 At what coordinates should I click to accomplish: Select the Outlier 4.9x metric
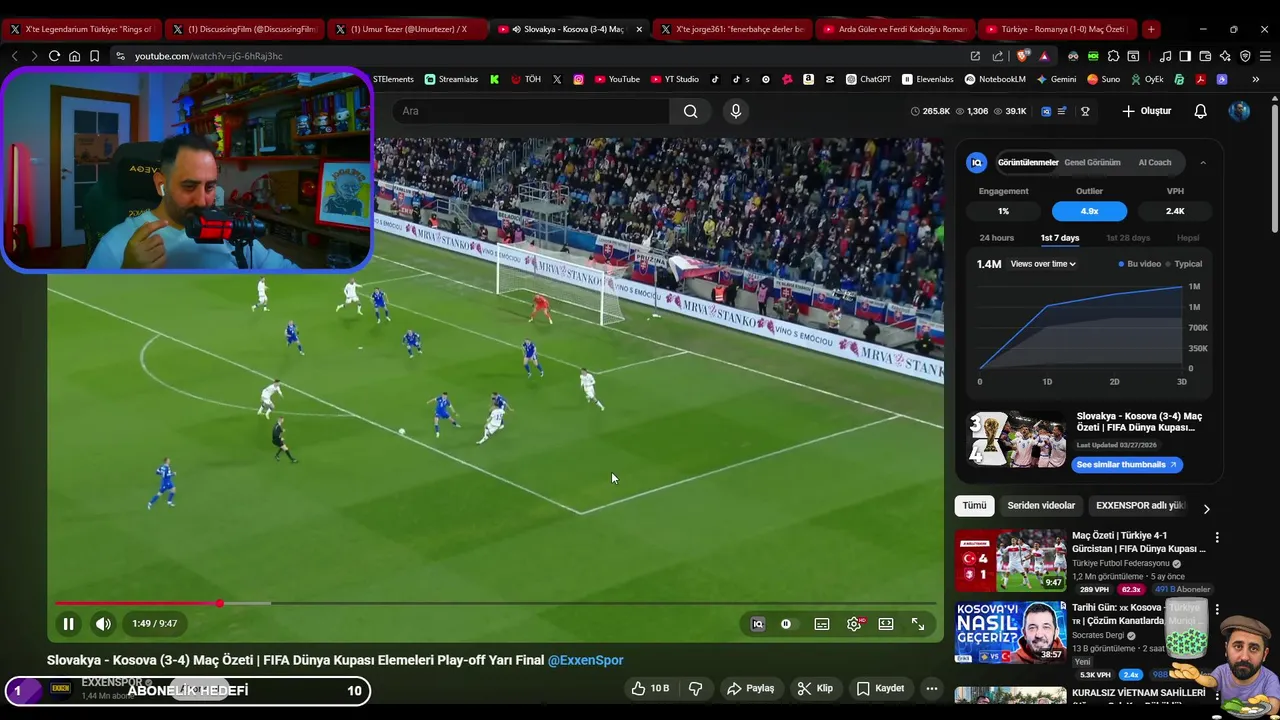[x=1089, y=211]
